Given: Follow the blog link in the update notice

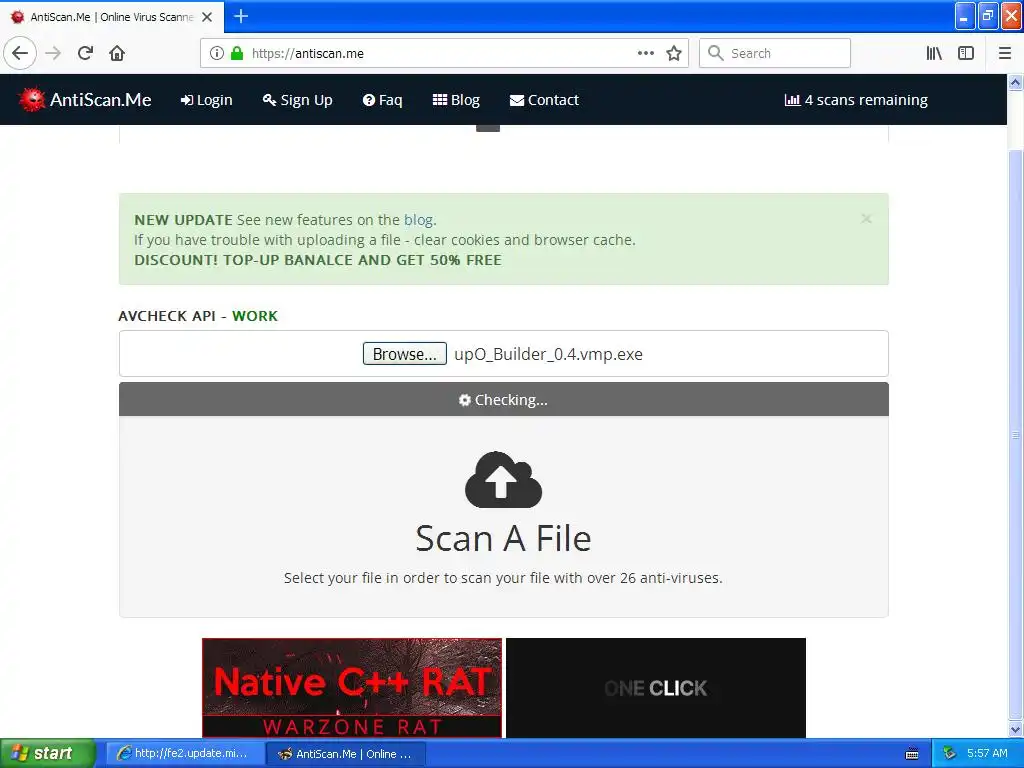Looking at the screenshot, I should tap(418, 220).
